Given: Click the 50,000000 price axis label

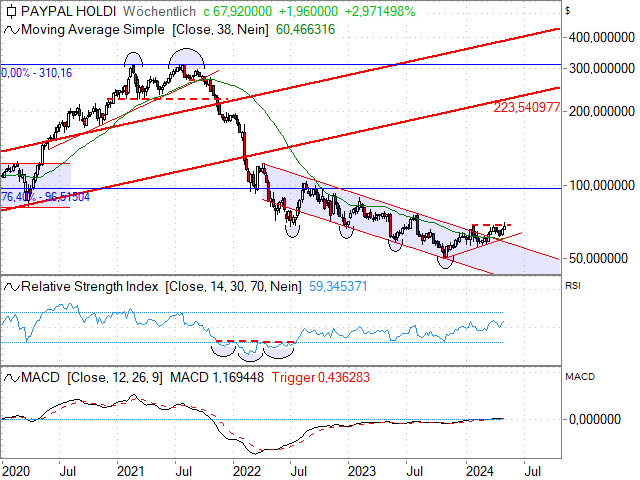Looking at the screenshot, I should (598, 258).
